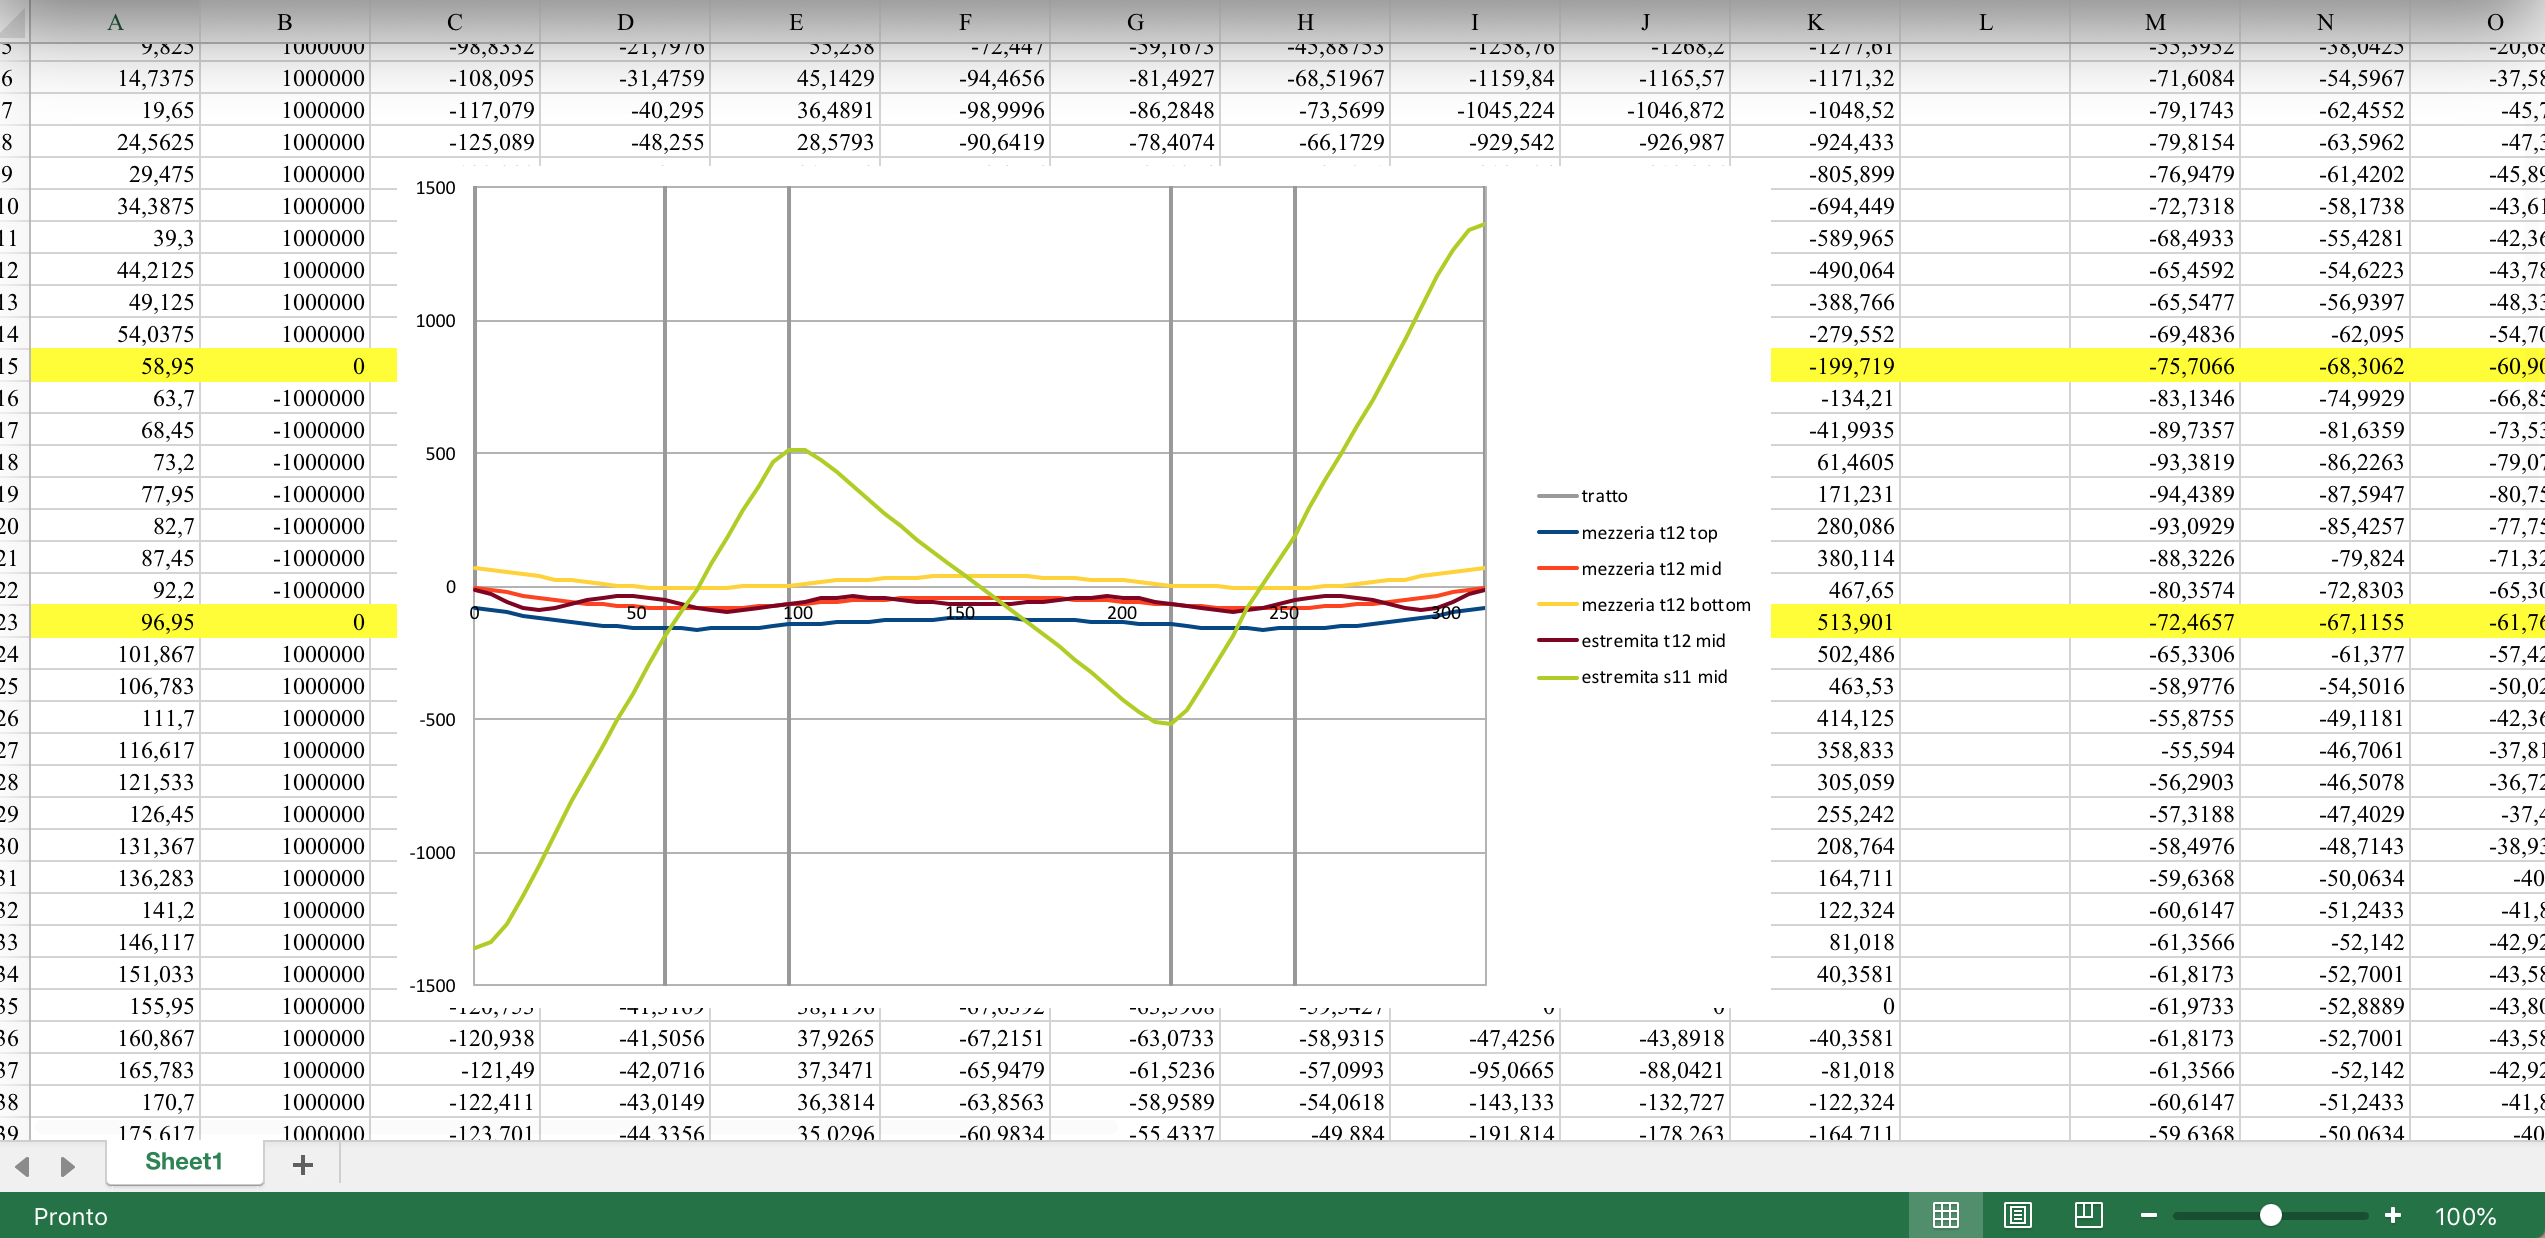Switch to Page Break Preview icon
The image size is (2545, 1238).
point(2088,1215)
